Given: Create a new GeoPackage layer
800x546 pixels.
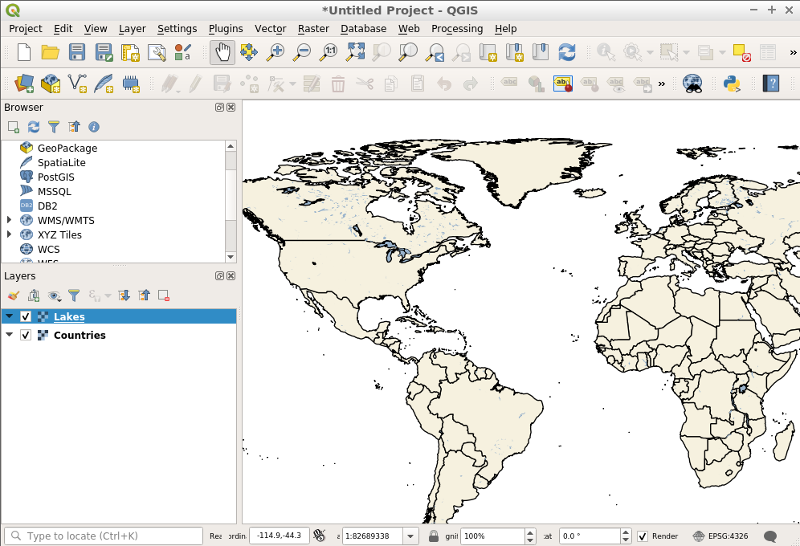Looking at the screenshot, I should (51, 83).
